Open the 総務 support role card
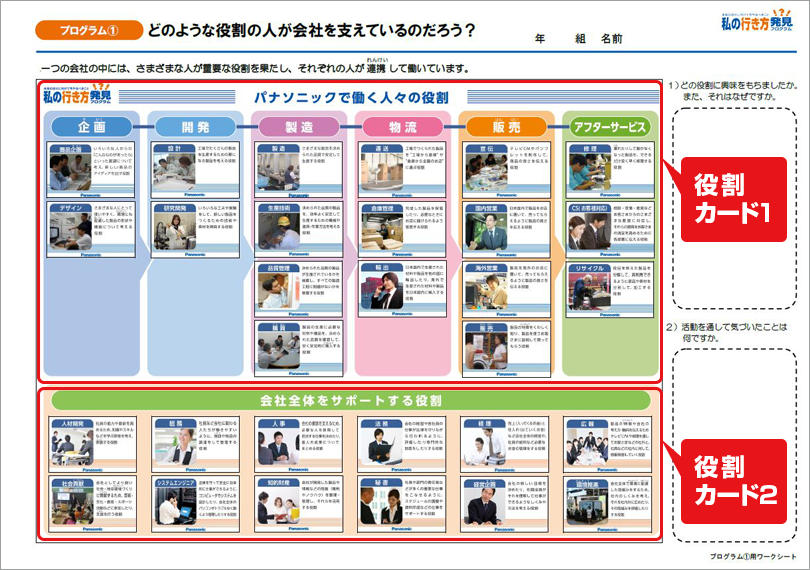 [x=195, y=445]
